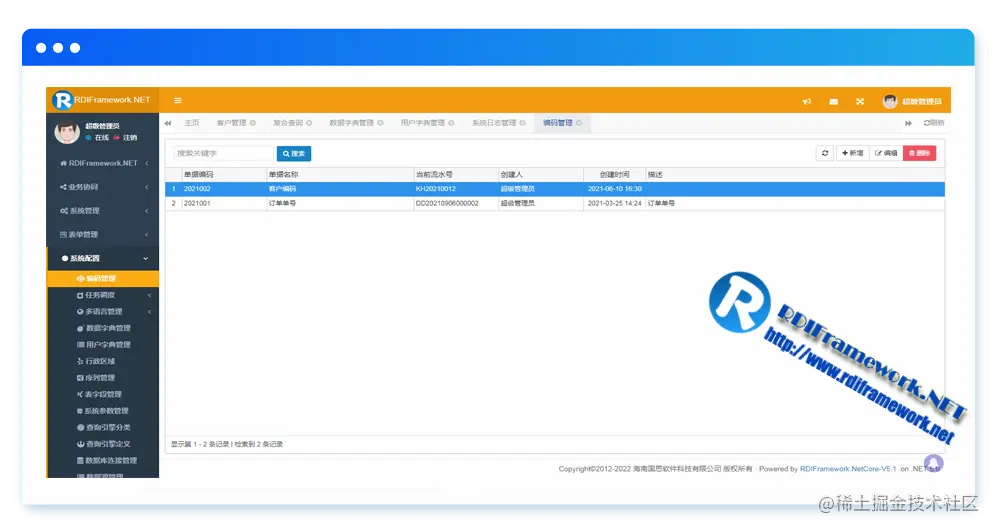Open announcements via the megaphone icon

(x=807, y=101)
